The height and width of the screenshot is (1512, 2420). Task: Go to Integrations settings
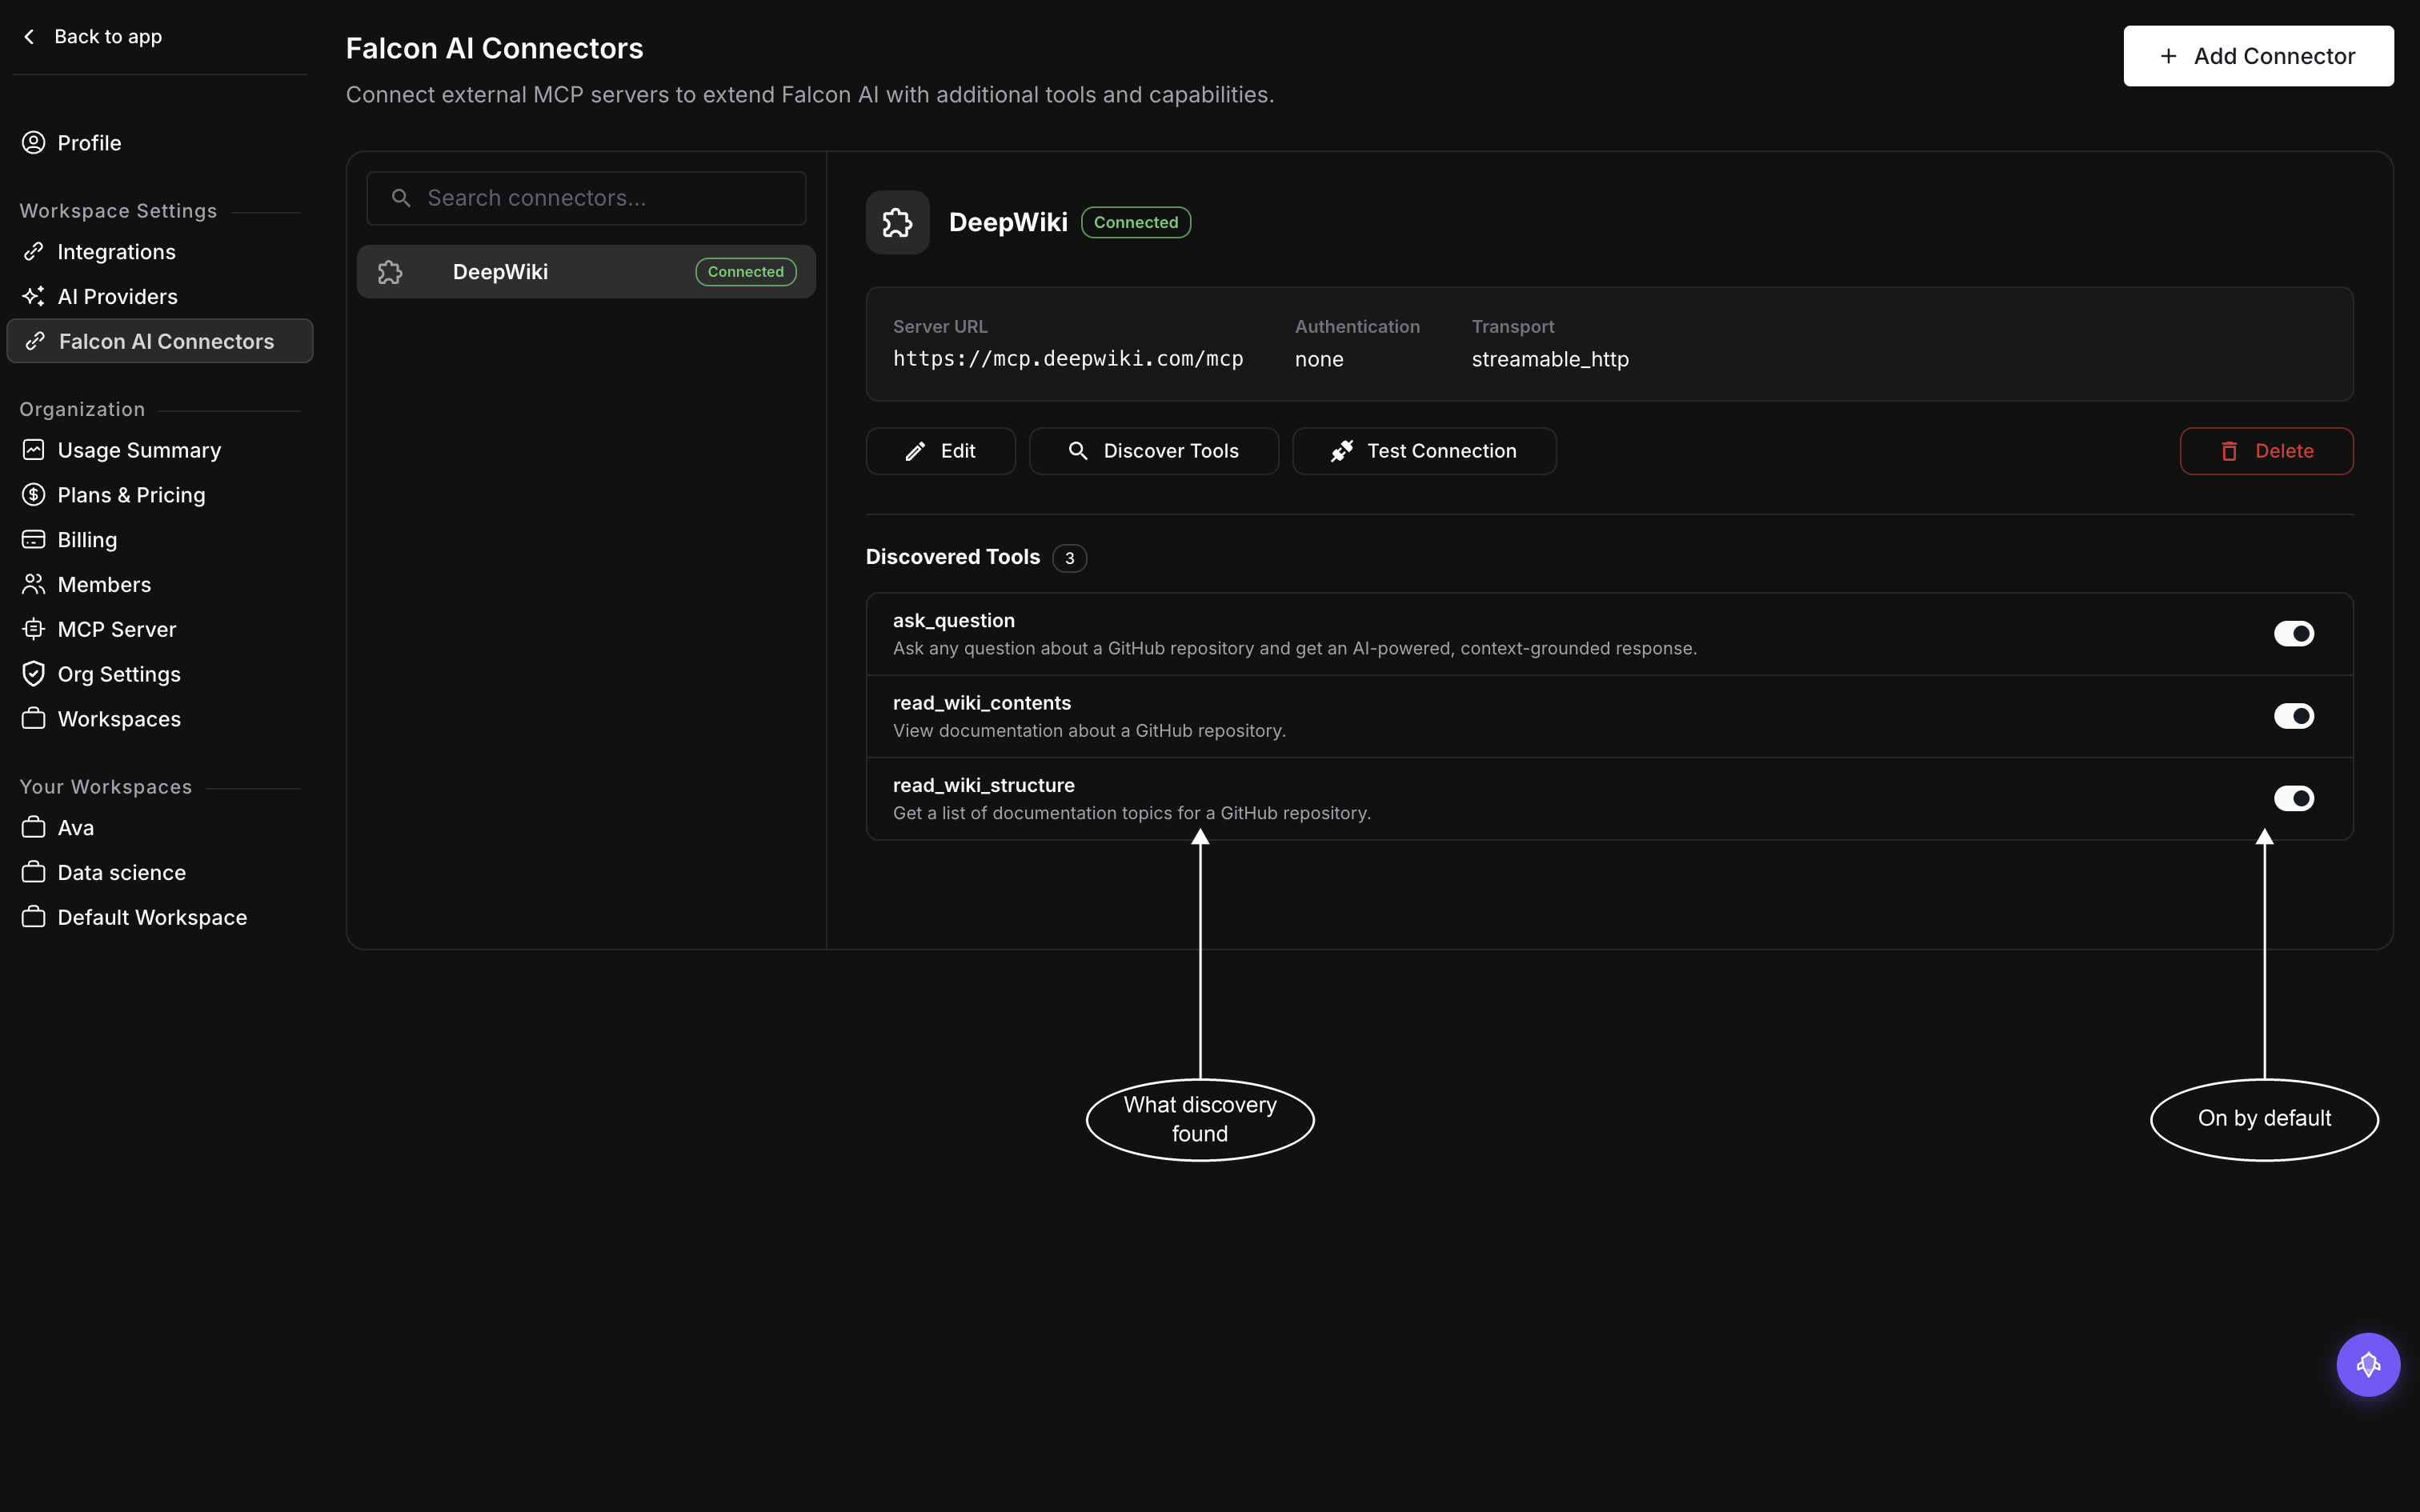160,252
